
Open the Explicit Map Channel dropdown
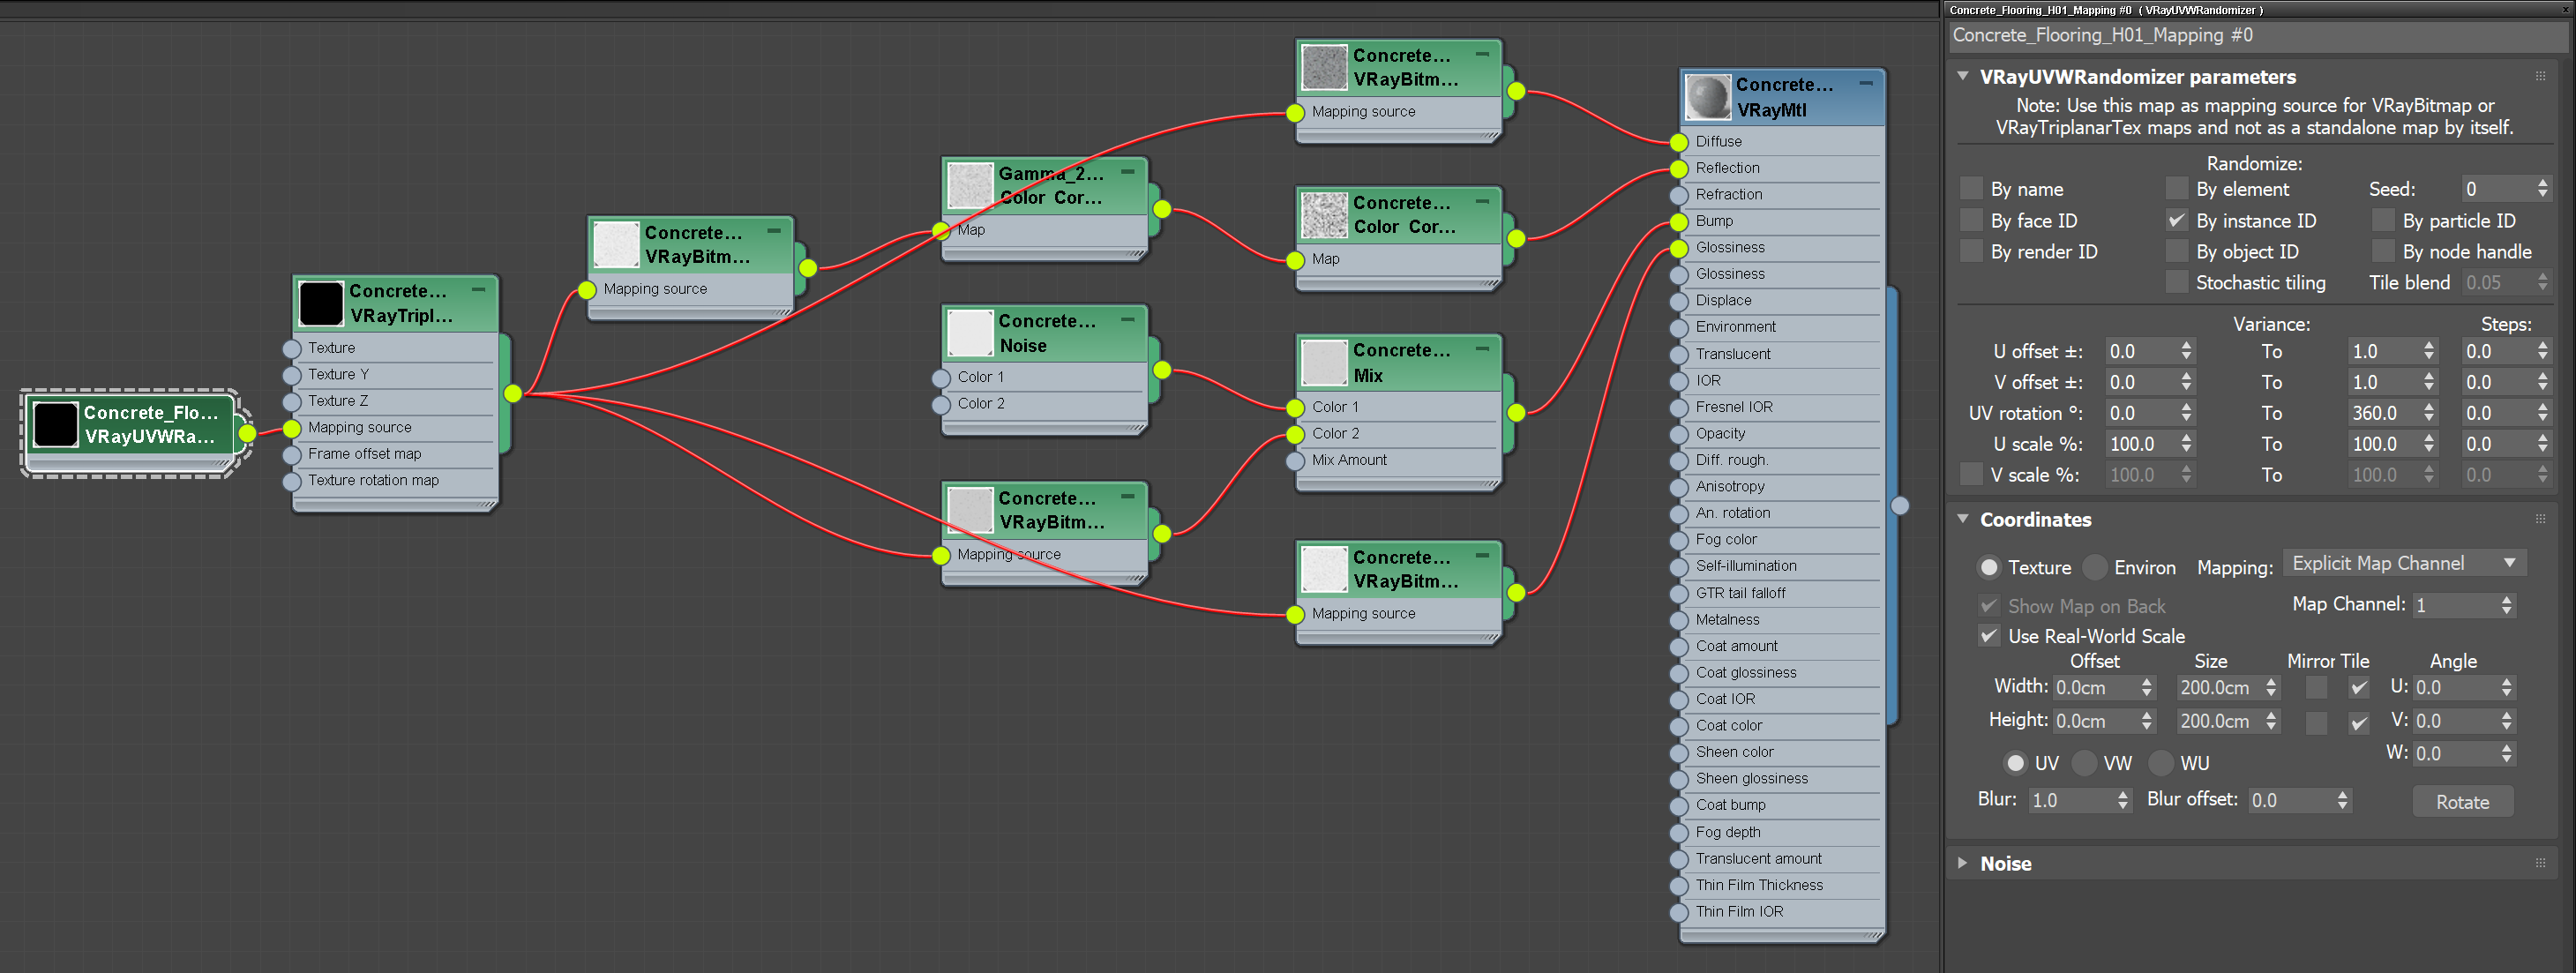pyautogui.click(x=2404, y=562)
